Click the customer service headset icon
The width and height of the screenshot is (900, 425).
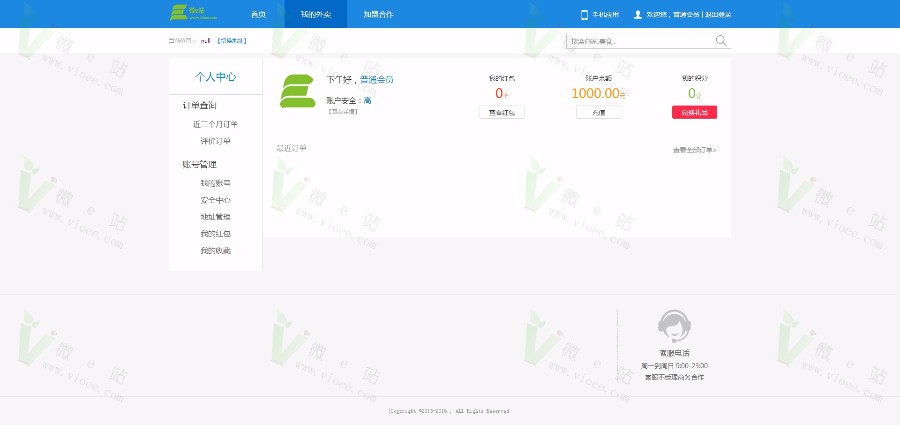[x=674, y=327]
